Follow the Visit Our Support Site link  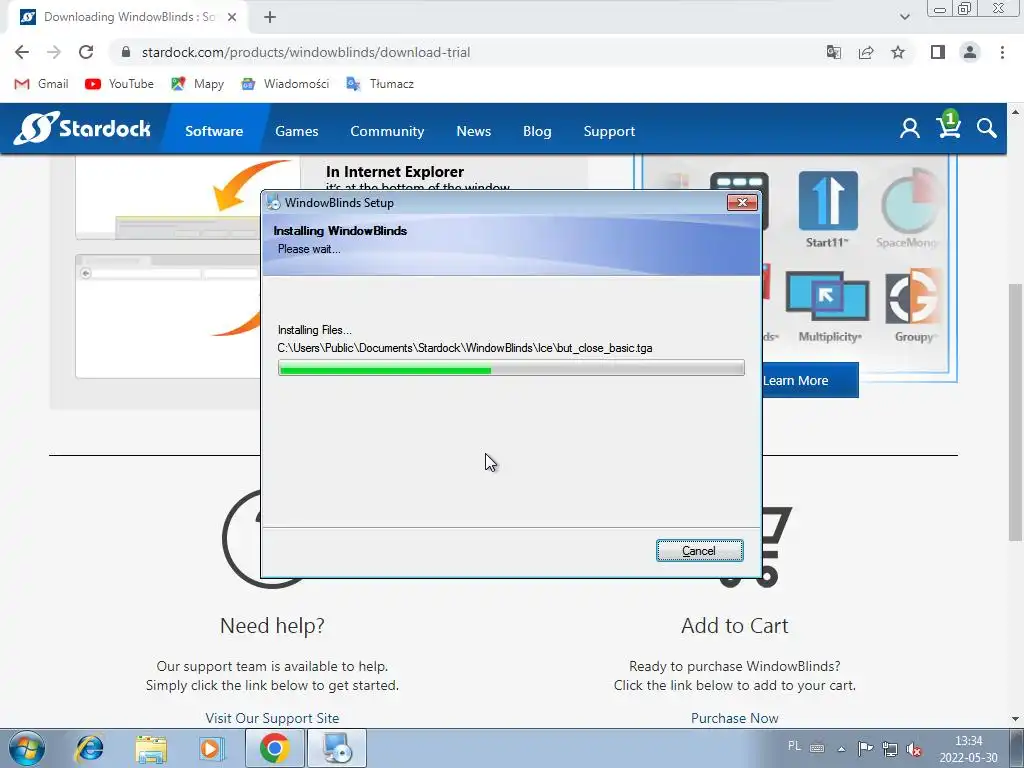point(272,718)
